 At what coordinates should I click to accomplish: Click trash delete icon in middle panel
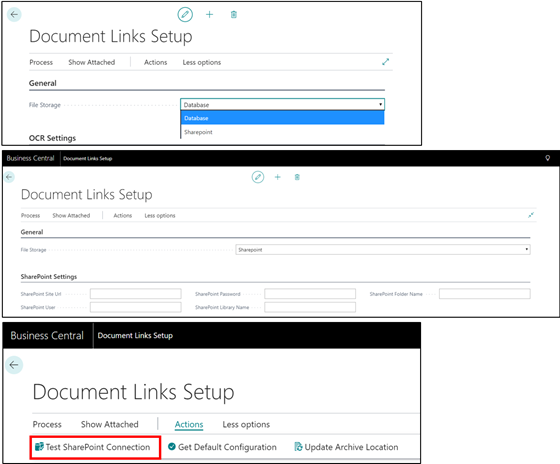point(297,177)
